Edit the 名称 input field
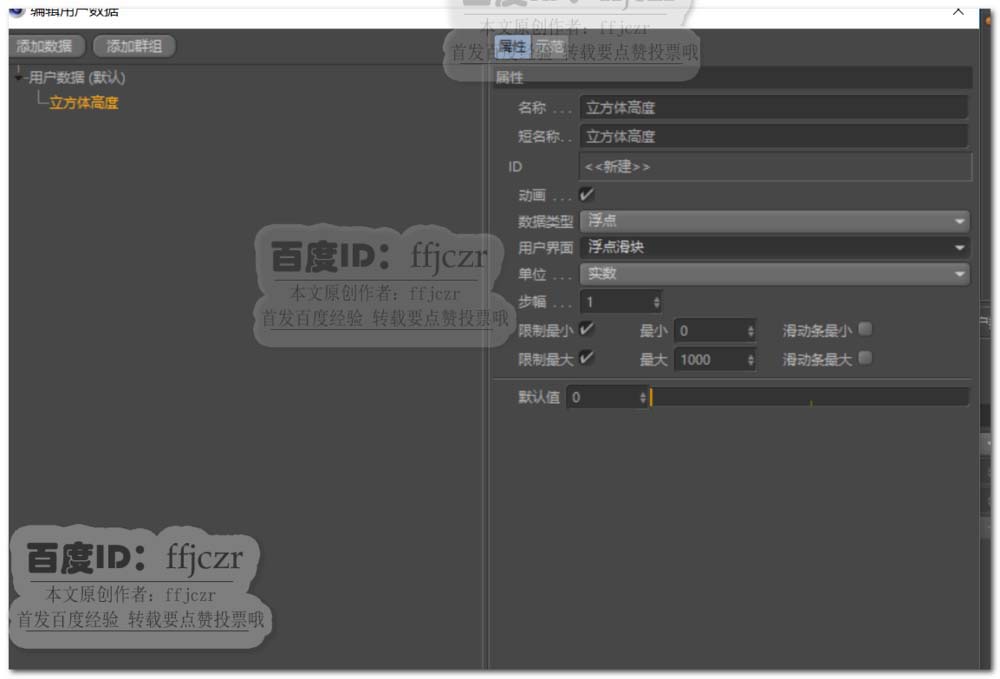 [x=774, y=107]
